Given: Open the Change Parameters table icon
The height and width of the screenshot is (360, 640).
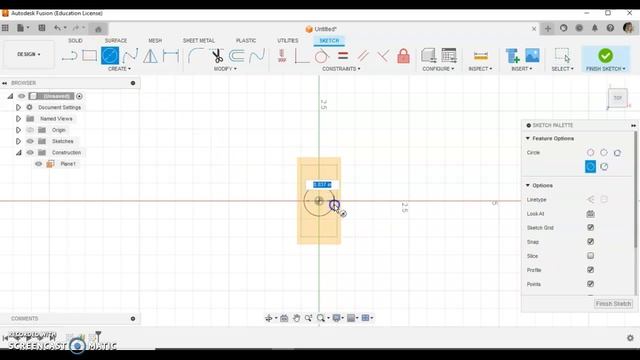Looking at the screenshot, I should pos(449,56).
